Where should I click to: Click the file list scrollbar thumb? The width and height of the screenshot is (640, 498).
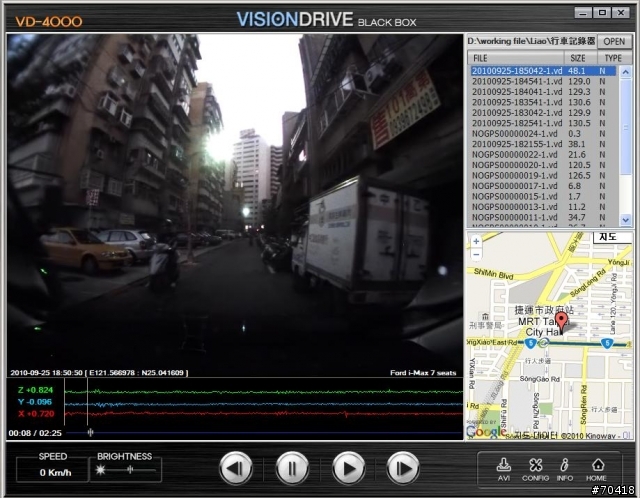pos(626,127)
